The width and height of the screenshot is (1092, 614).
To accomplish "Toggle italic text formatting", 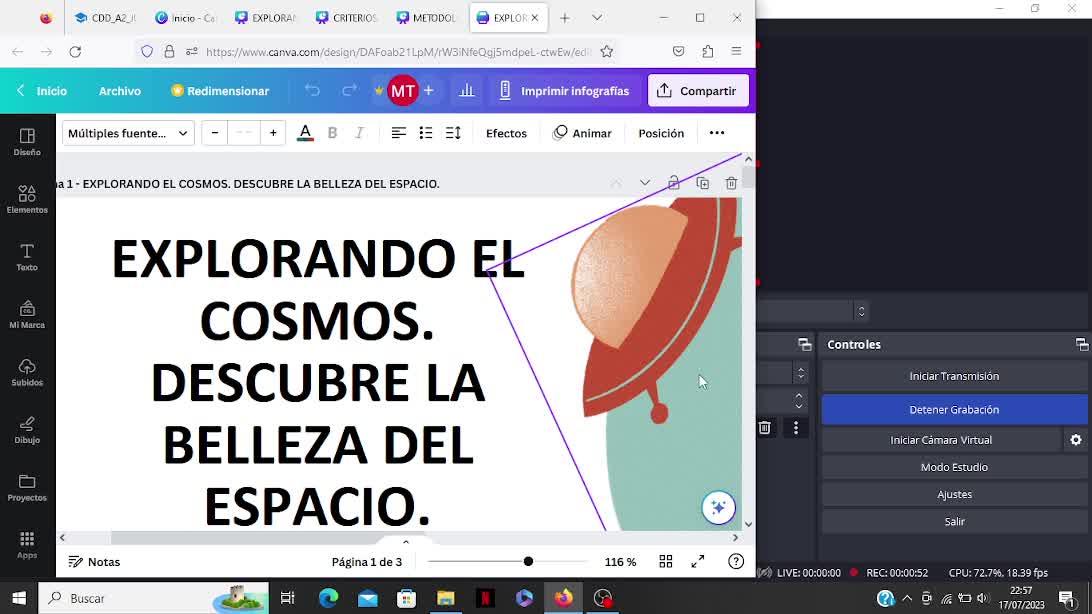I will [x=359, y=133].
